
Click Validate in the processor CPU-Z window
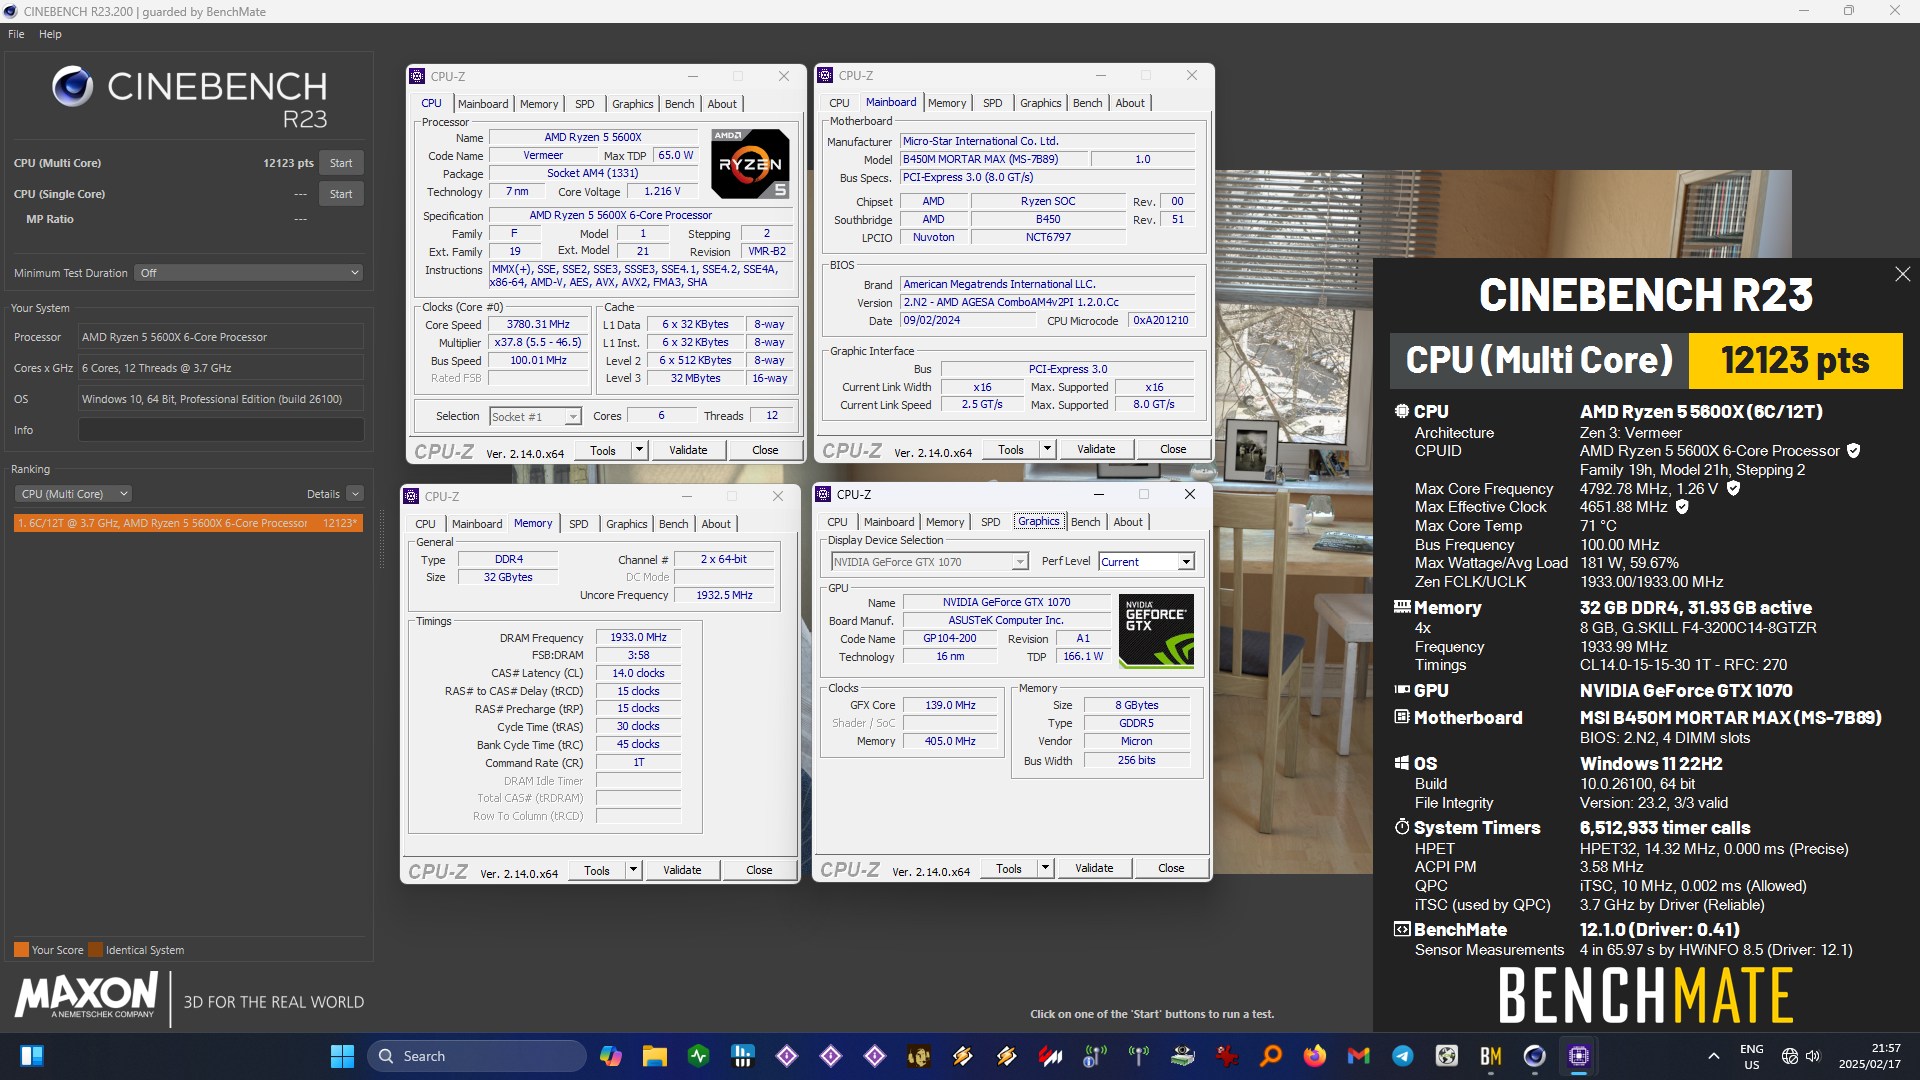(x=688, y=451)
